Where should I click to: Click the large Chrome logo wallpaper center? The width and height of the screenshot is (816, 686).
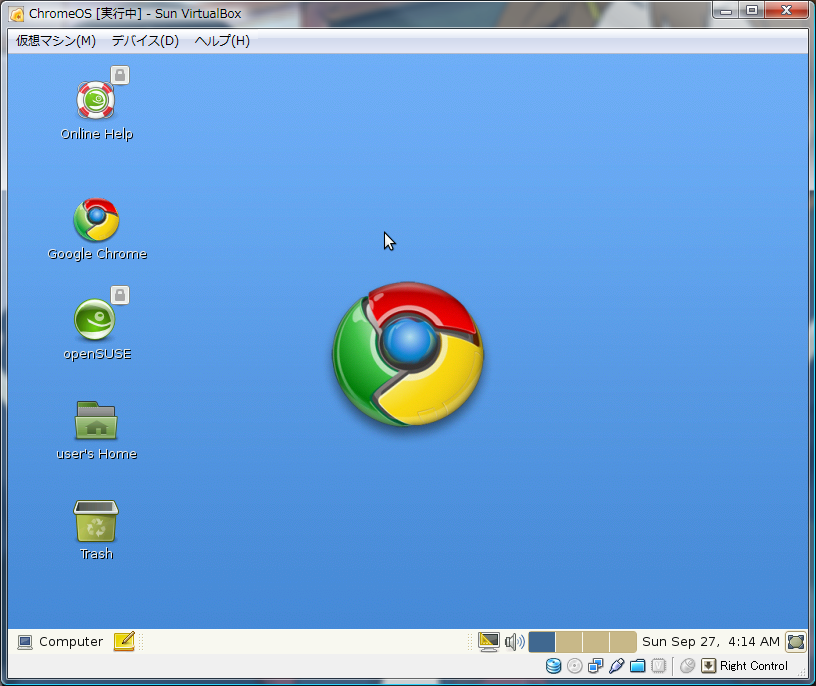point(408,354)
